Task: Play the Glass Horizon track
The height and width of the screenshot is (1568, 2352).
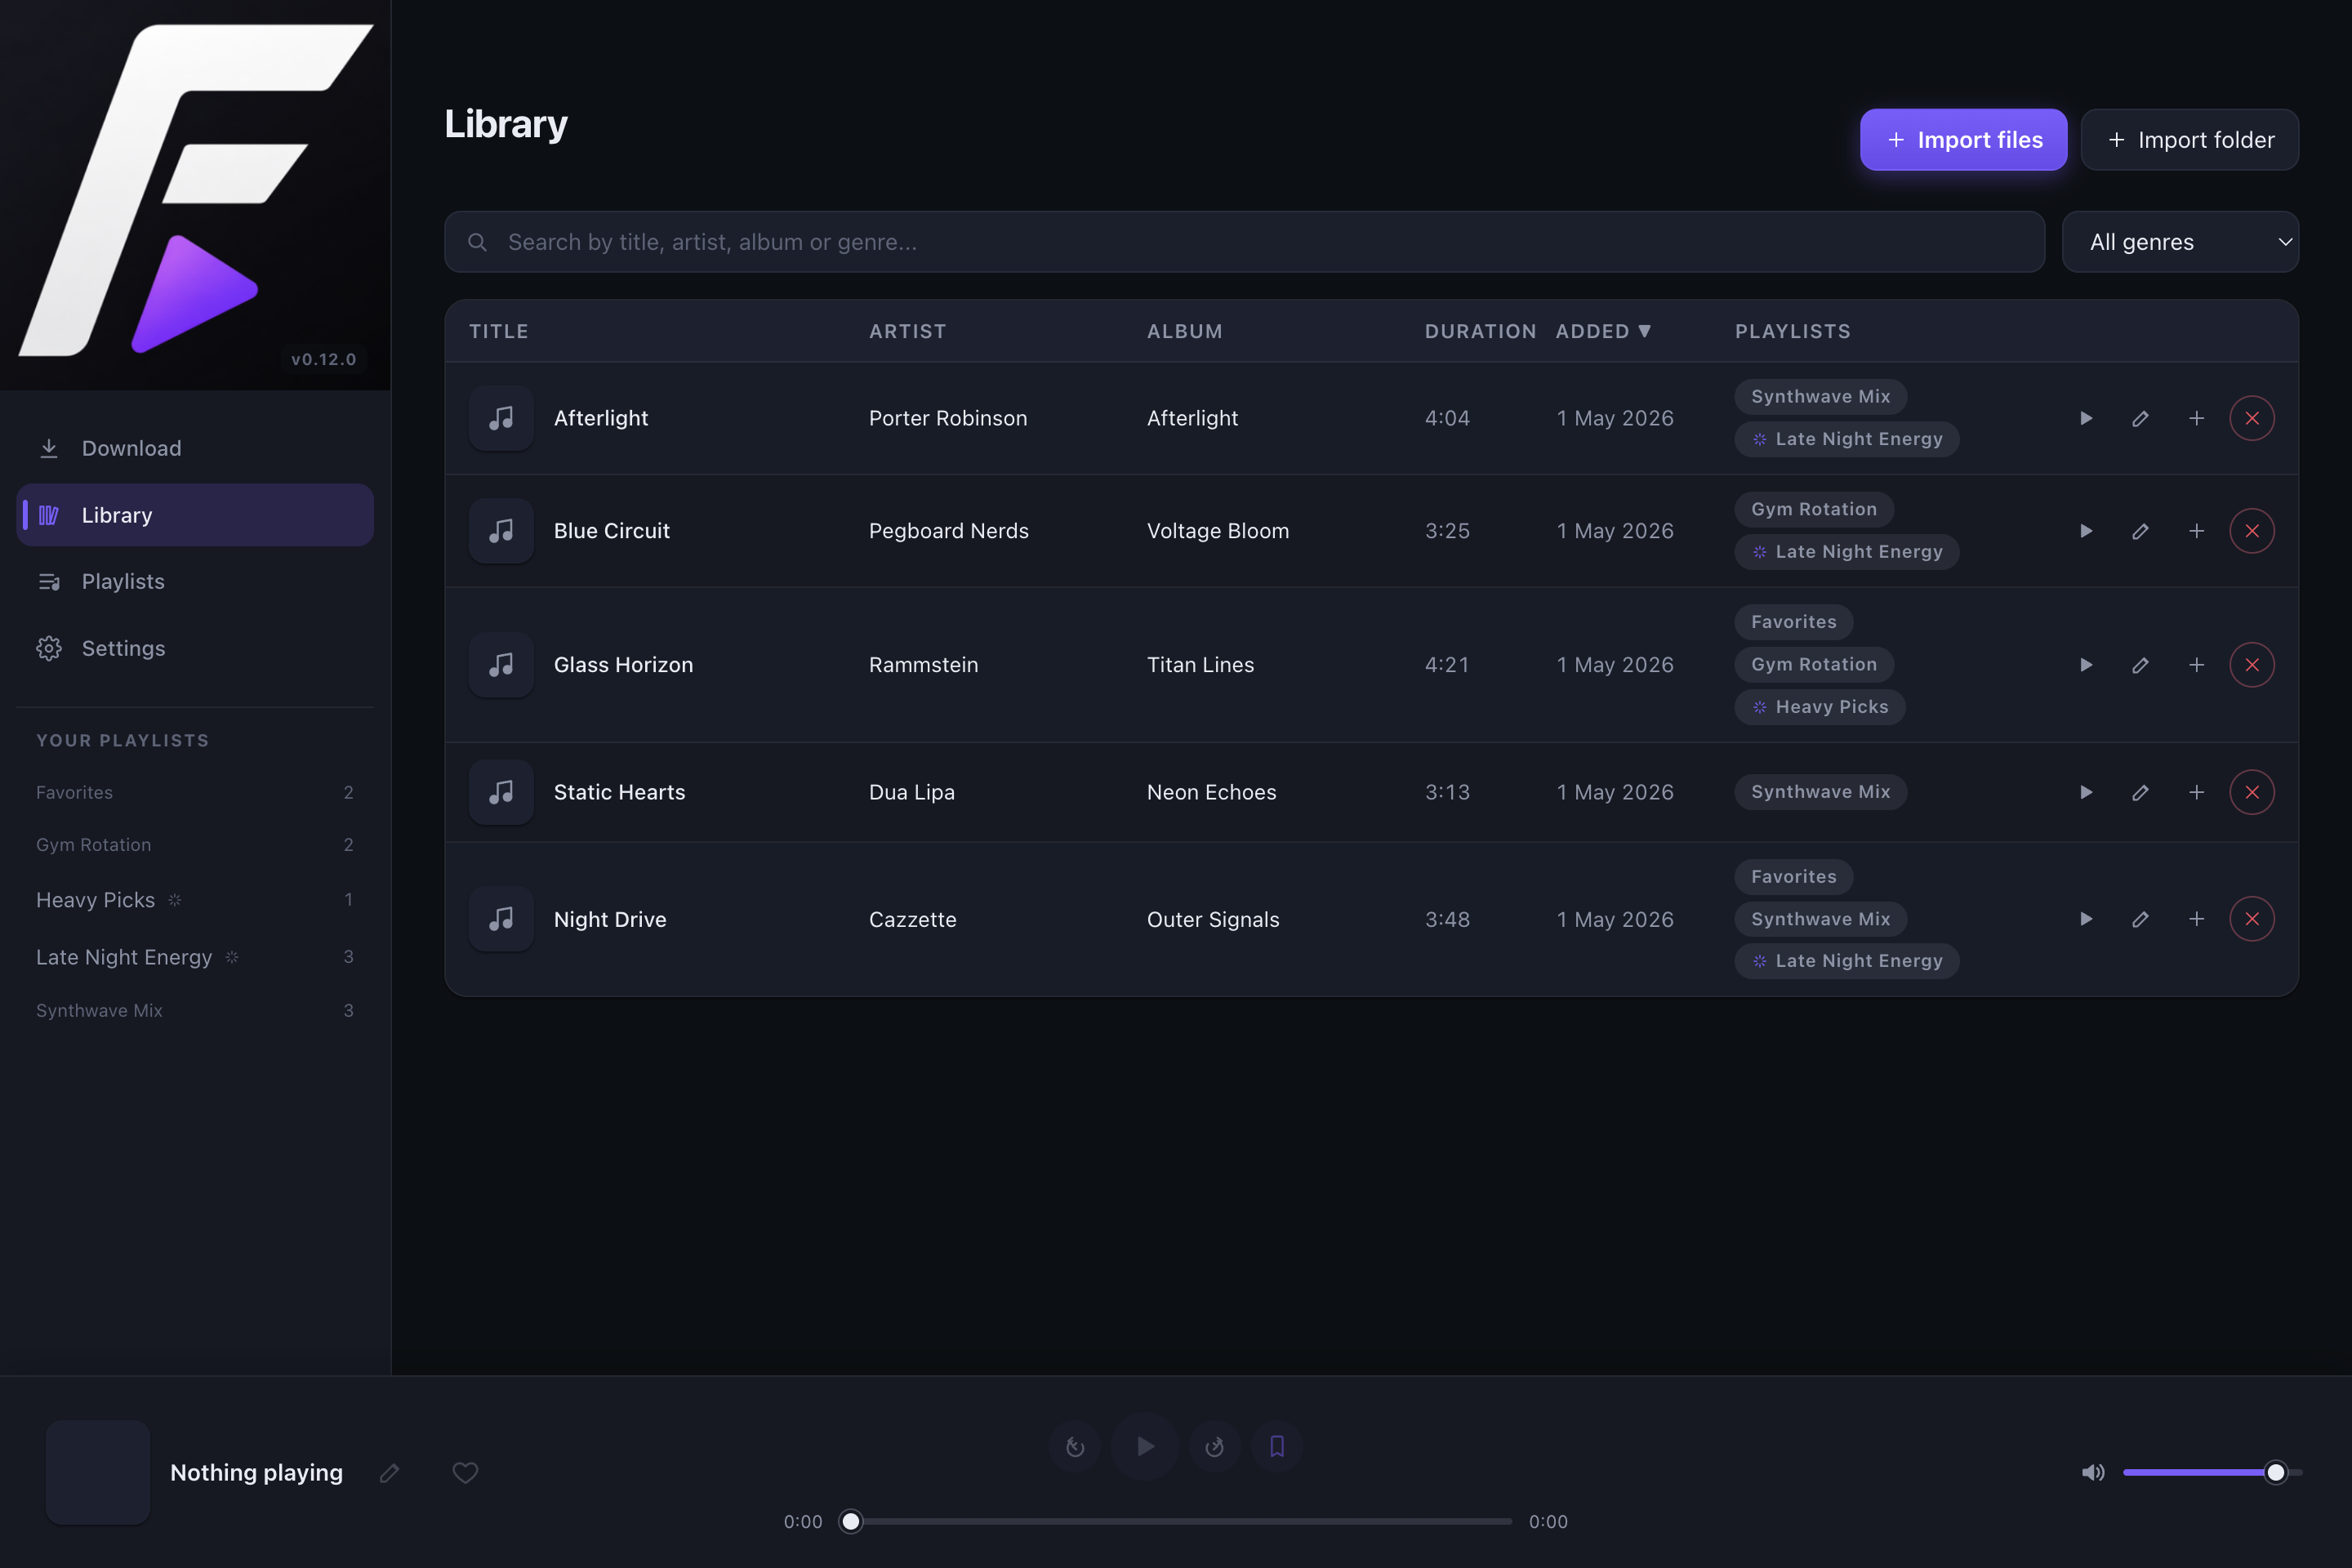Action: [x=2086, y=665]
